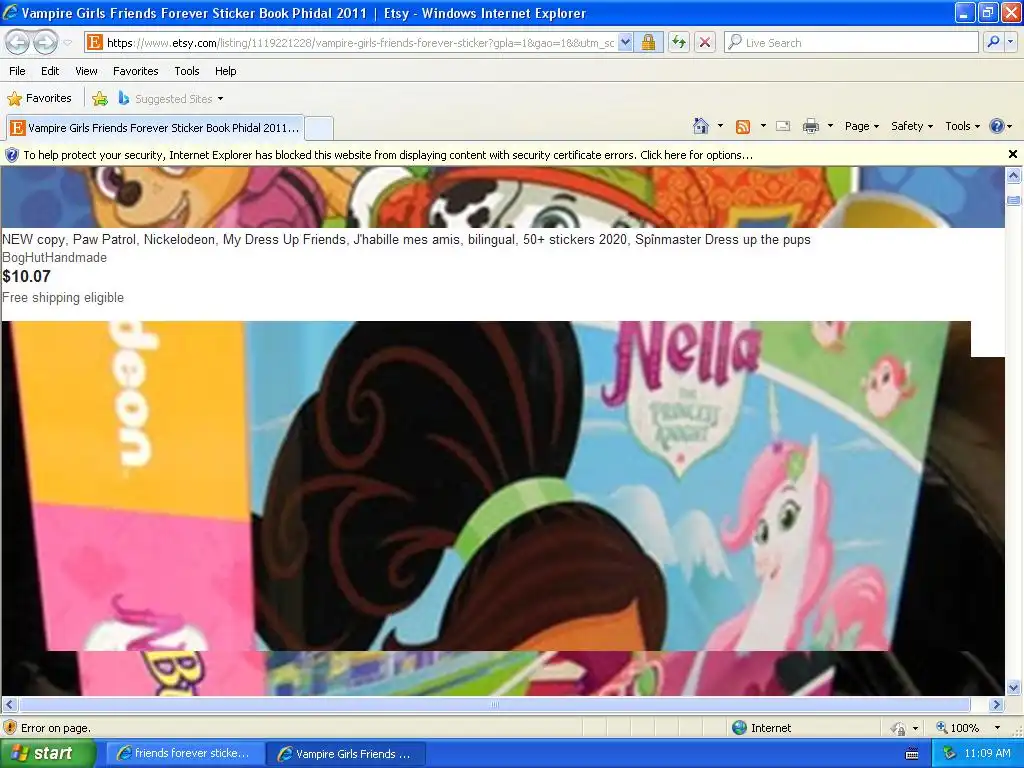This screenshot has height=768, width=1024.
Task: Open the recent pages dropdown arrow
Action: click(67, 43)
